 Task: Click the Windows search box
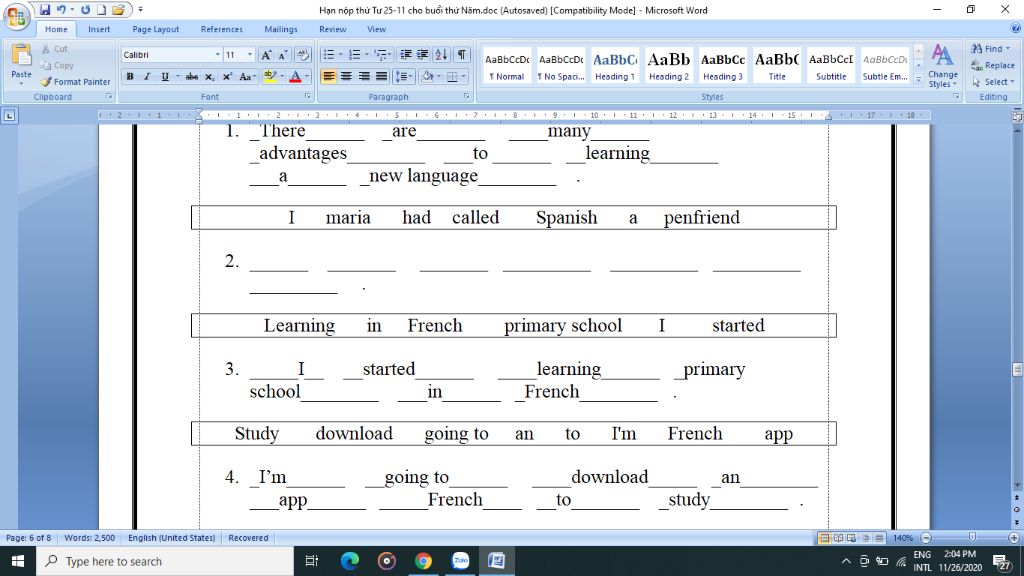pos(165,561)
